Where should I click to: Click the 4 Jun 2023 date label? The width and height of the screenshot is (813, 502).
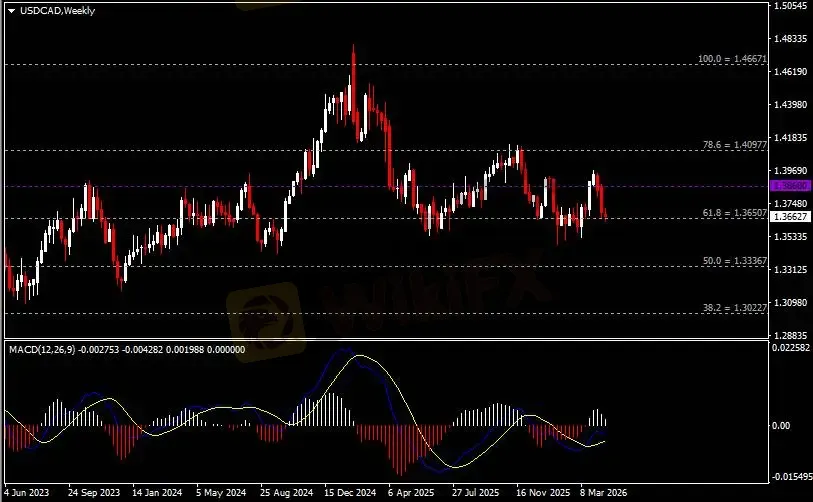tap(26, 492)
